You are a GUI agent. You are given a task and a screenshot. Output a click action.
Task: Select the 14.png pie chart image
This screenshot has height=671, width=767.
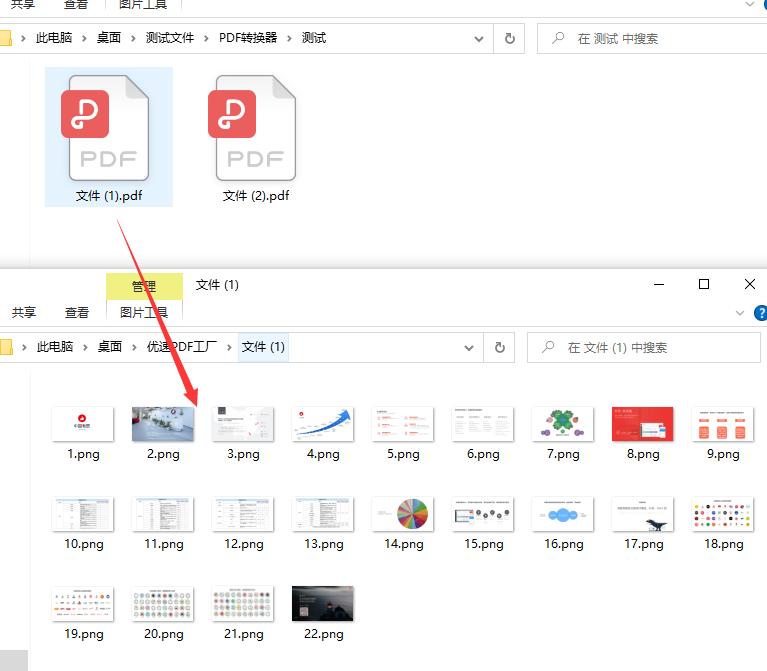(403, 514)
